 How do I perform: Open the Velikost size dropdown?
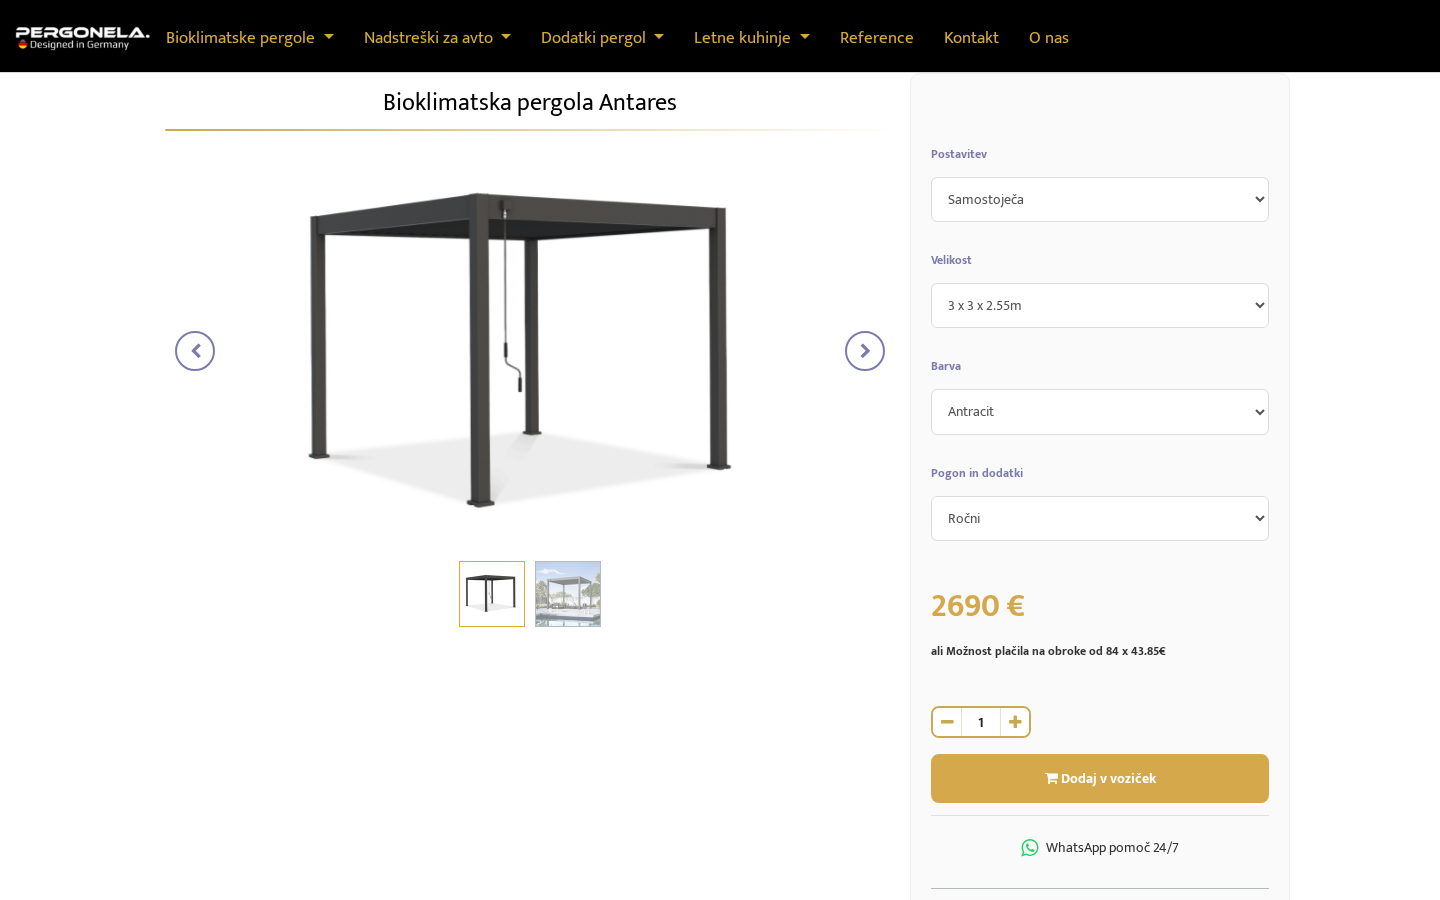click(x=1100, y=305)
